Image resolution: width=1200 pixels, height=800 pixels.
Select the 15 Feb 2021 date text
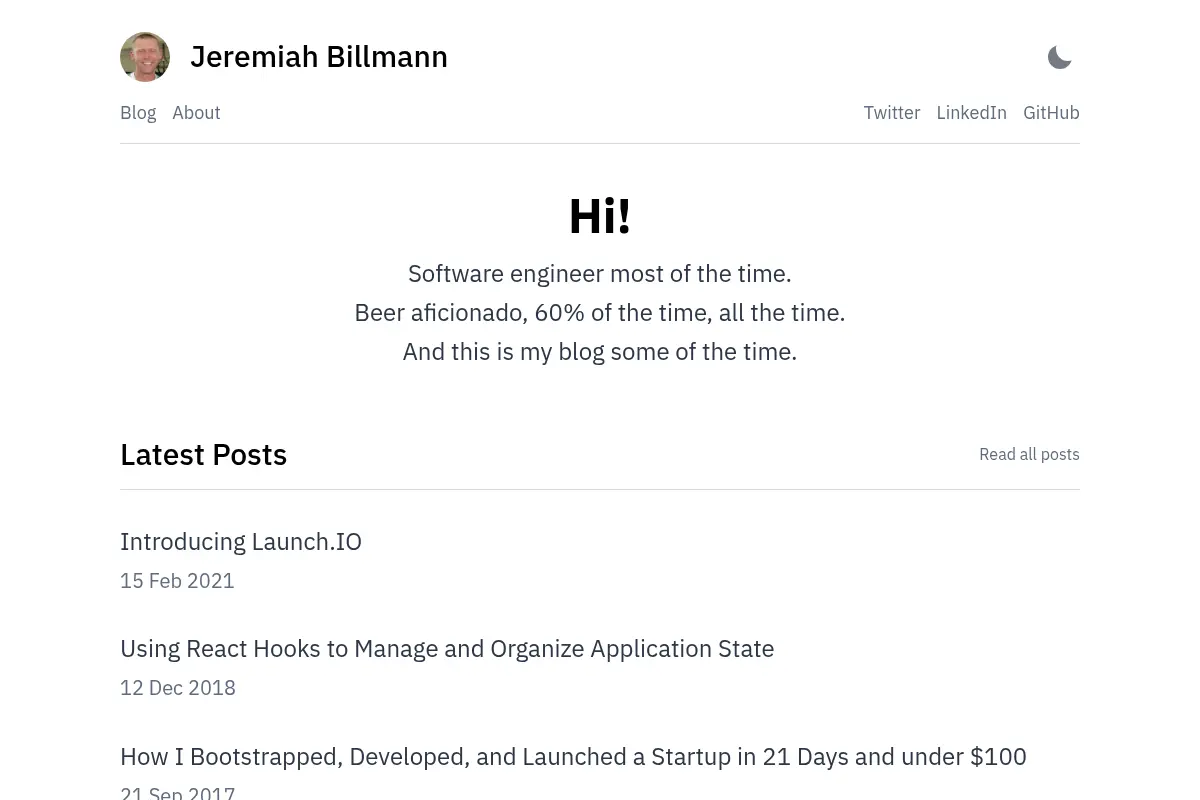177,581
